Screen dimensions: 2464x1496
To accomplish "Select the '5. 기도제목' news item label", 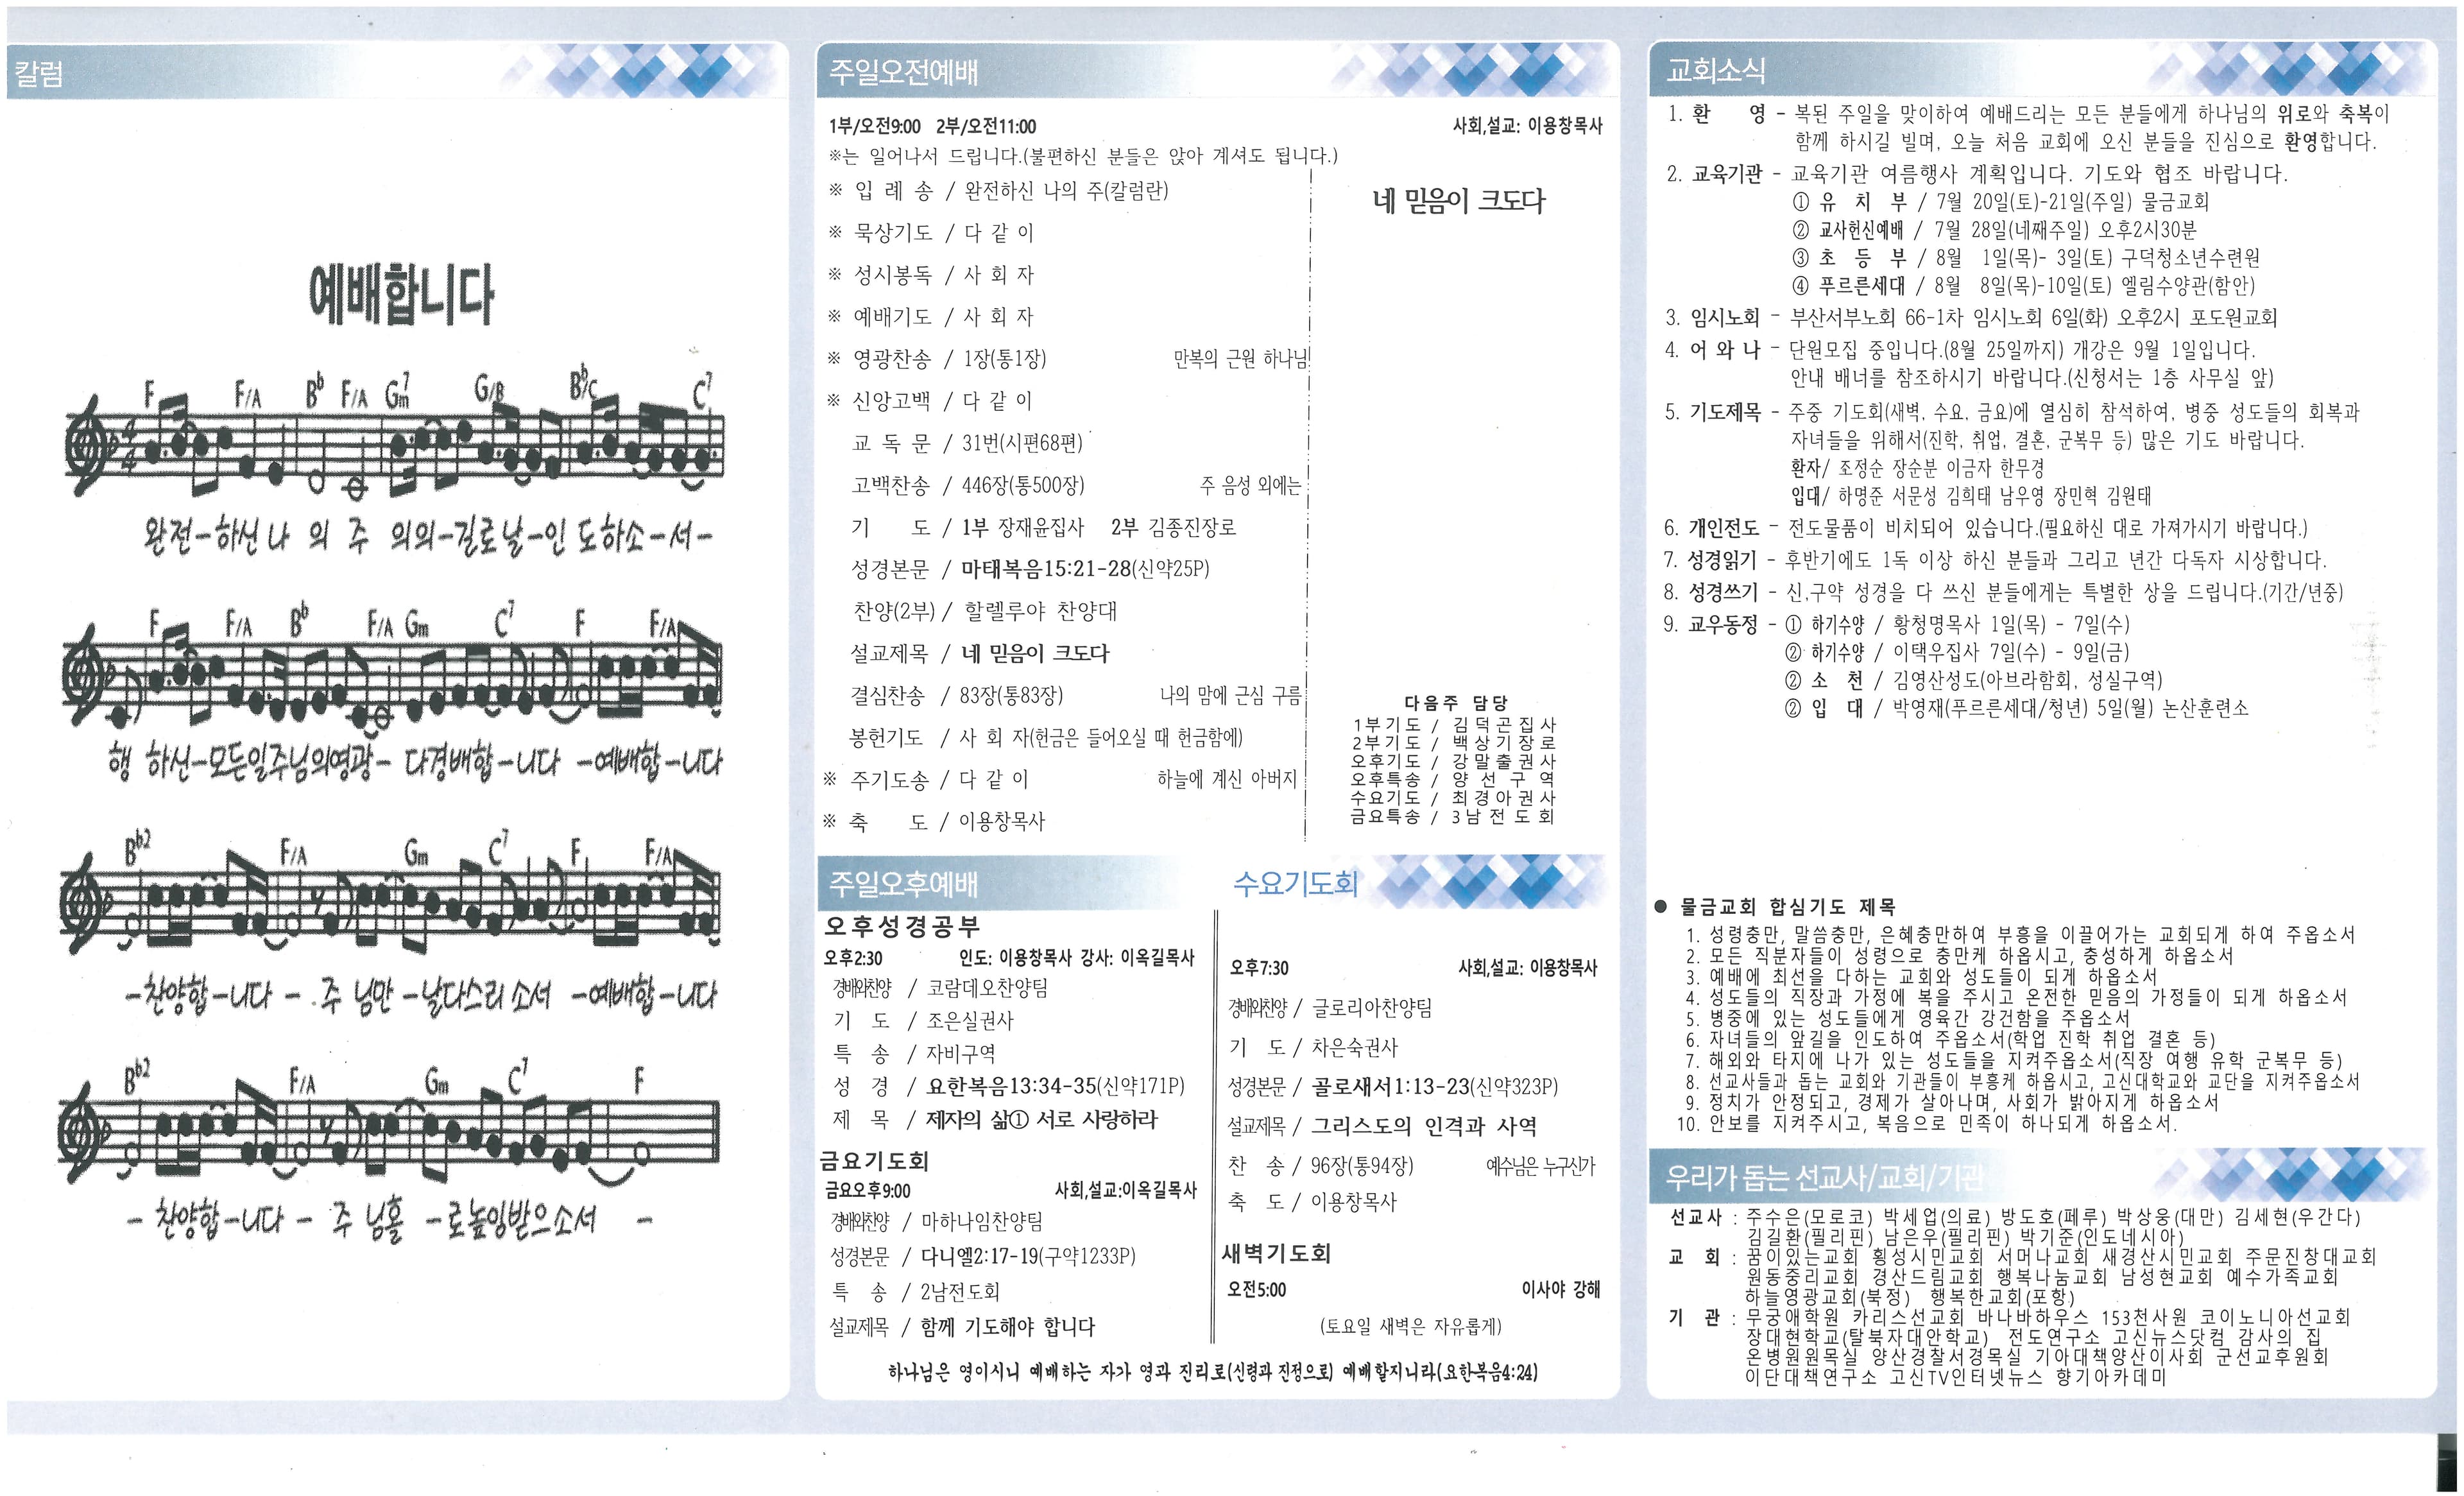I will pyautogui.click(x=1712, y=412).
